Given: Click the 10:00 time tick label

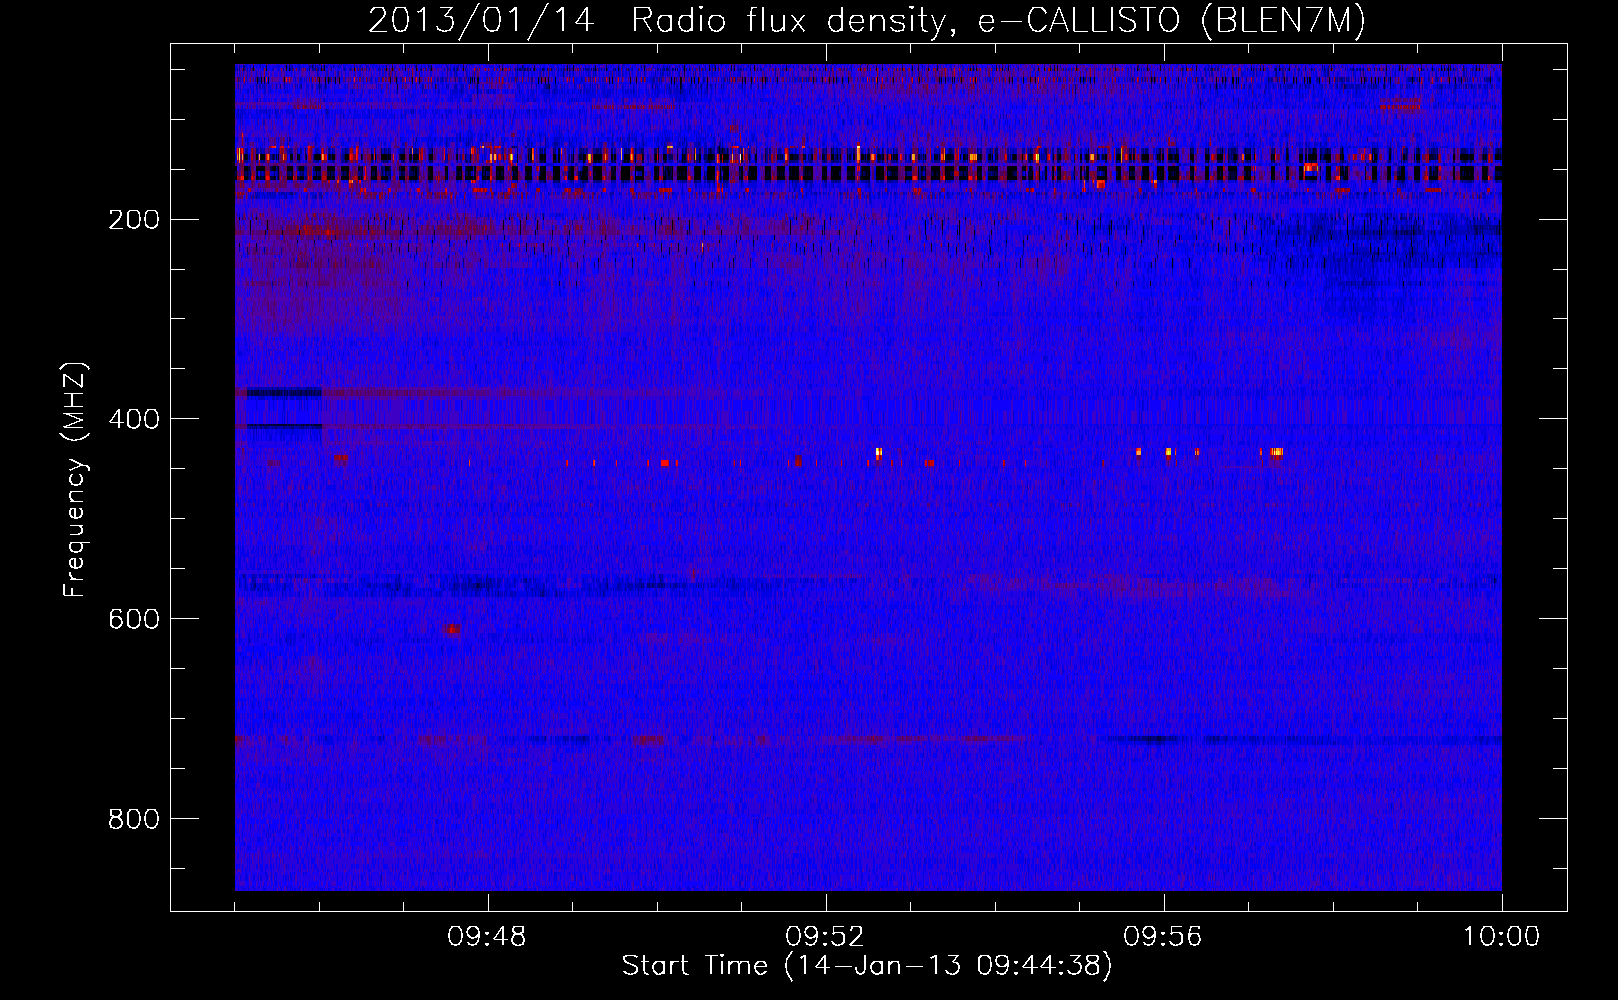Looking at the screenshot, I should (x=1501, y=937).
